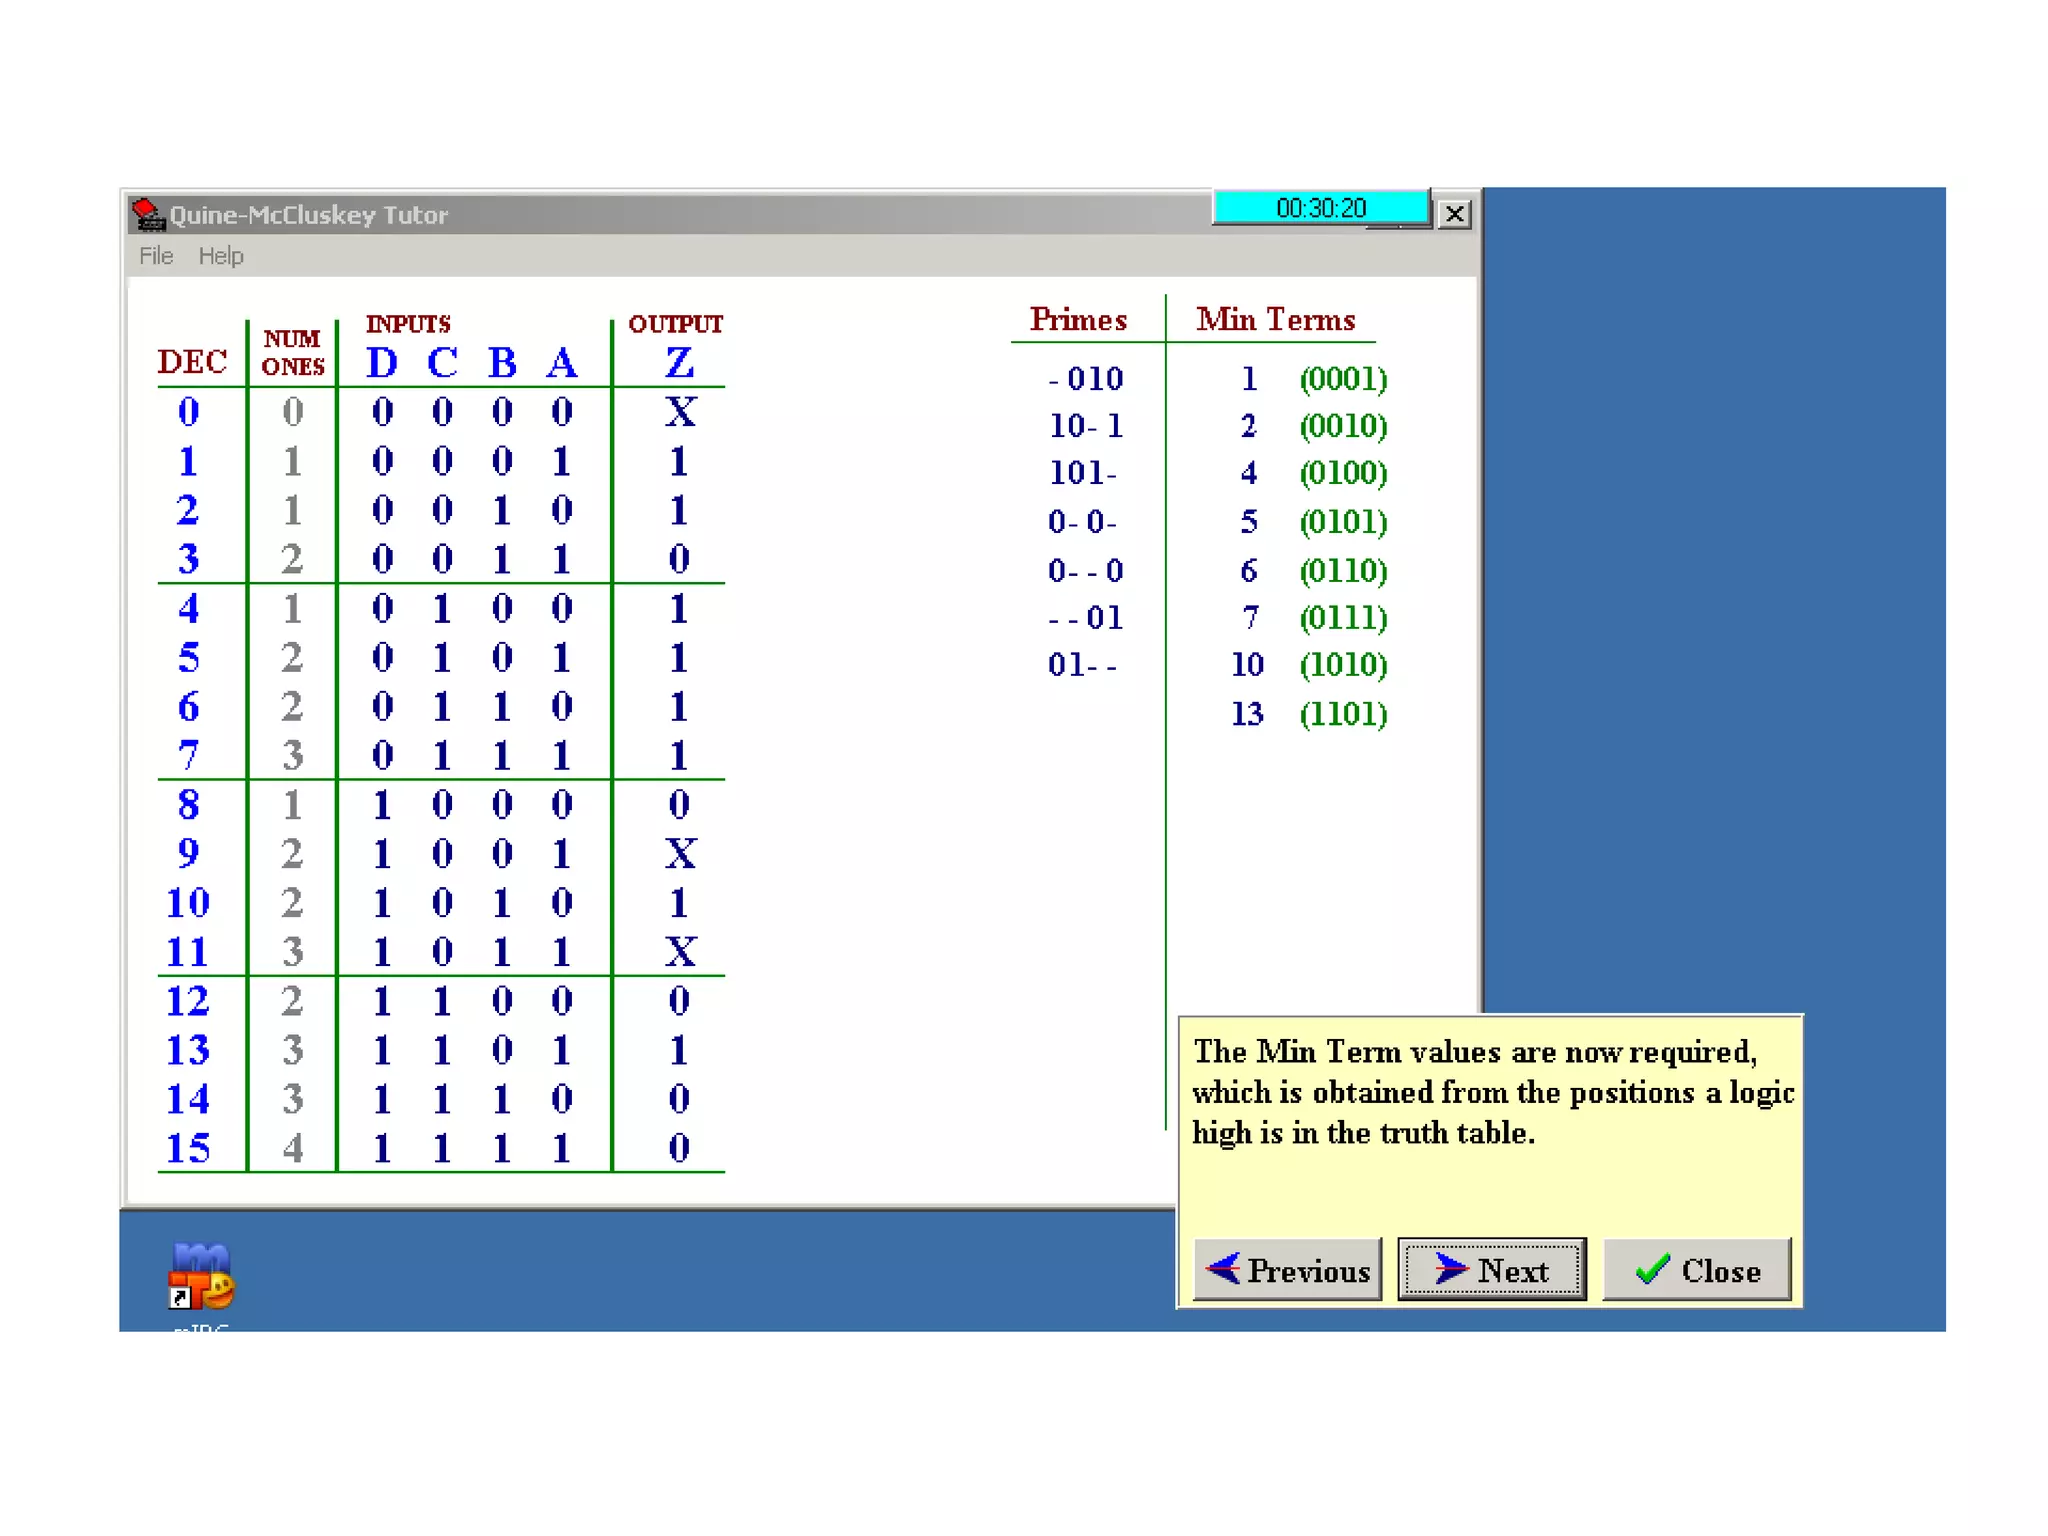2048x1536 pixels.
Task: Click the red arrow on the Previous button
Action: [x=1223, y=1268]
